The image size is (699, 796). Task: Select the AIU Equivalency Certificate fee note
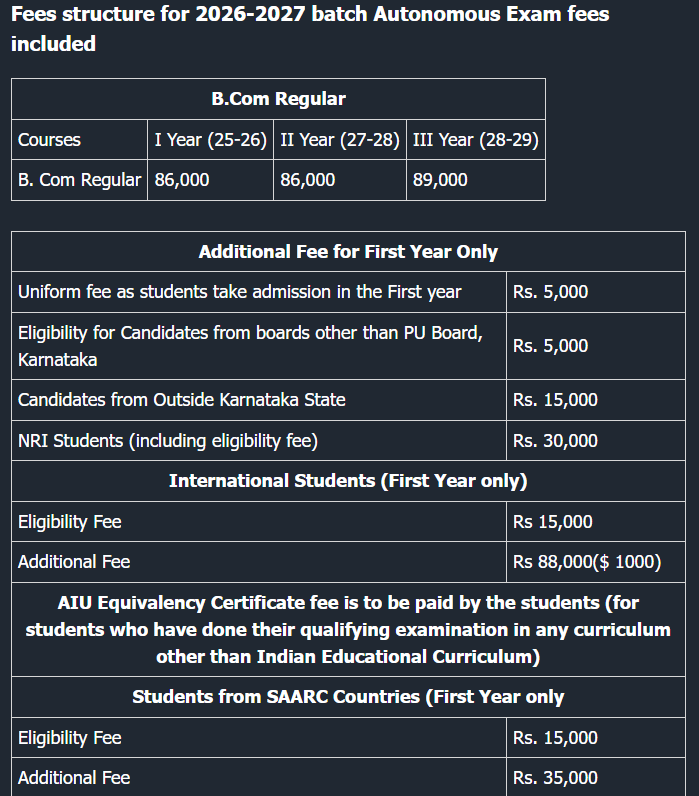point(348,630)
